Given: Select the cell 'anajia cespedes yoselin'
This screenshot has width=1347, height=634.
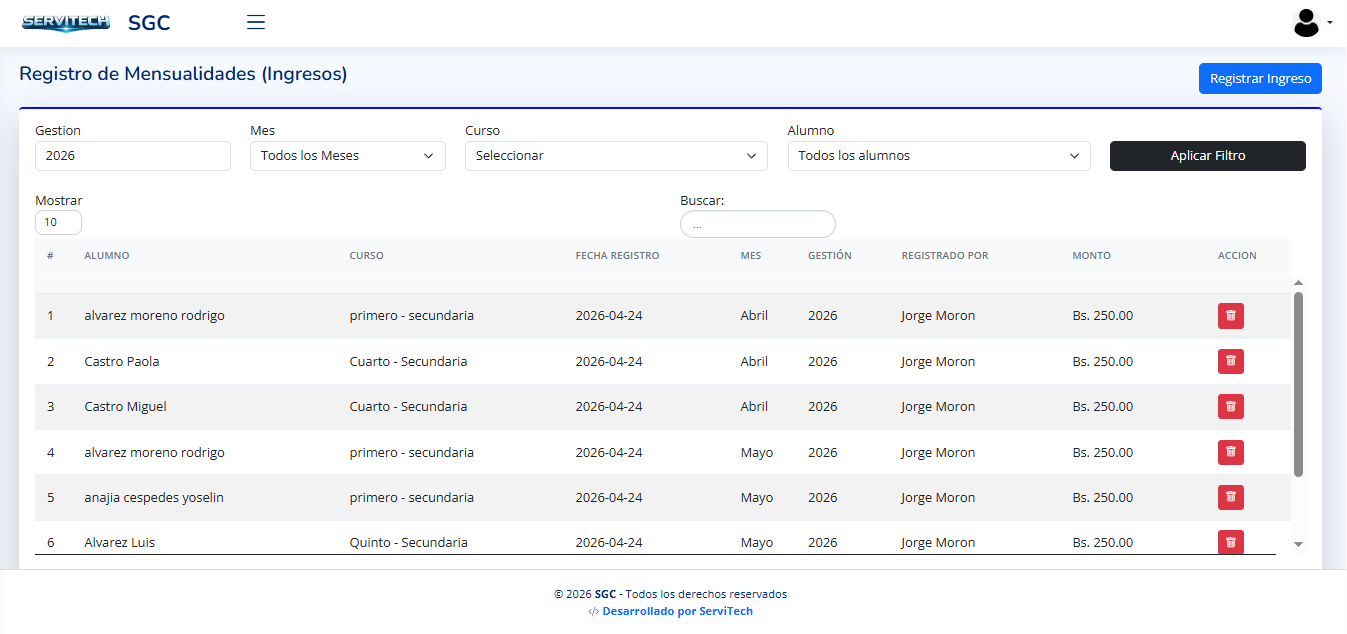Looking at the screenshot, I should click(154, 498).
